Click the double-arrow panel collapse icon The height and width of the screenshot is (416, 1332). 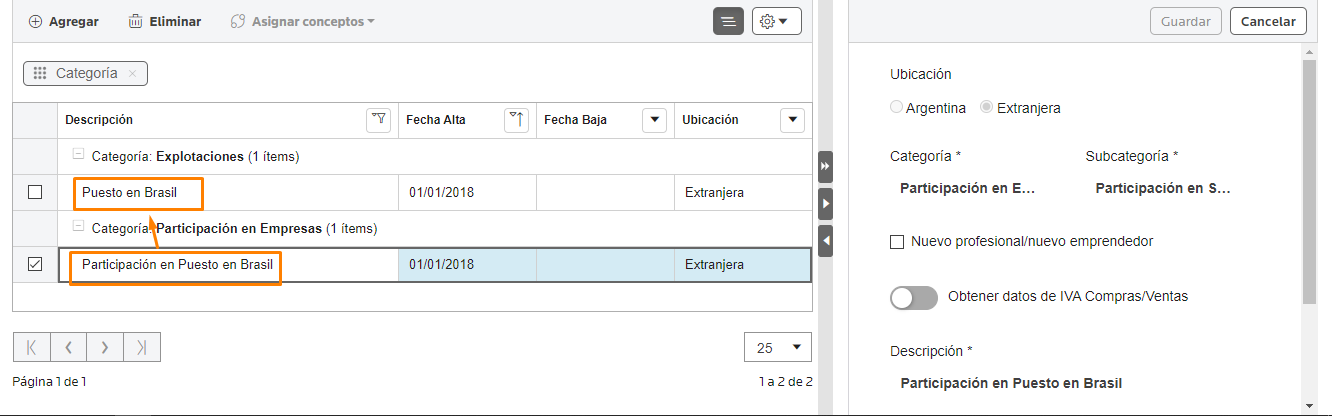point(825,166)
